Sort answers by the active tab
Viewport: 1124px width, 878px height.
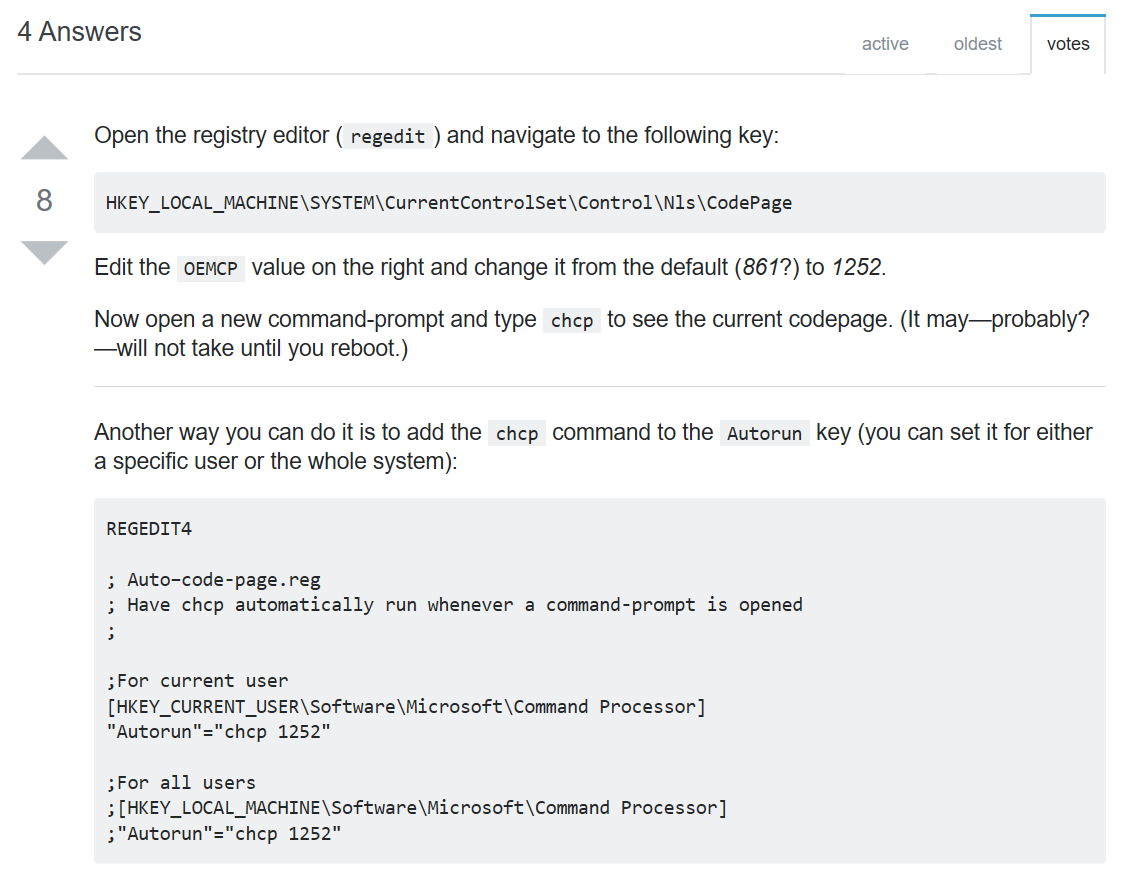[885, 44]
